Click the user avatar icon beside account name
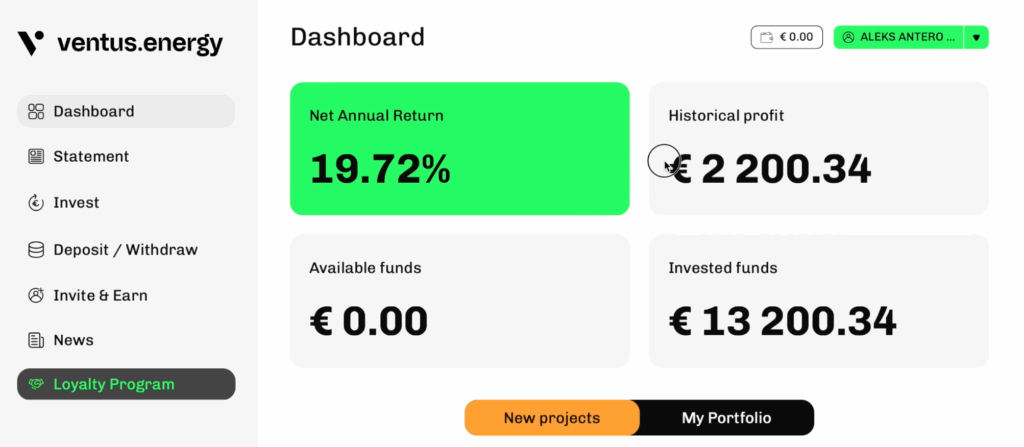This screenshot has height=447, width=1024. [x=848, y=37]
